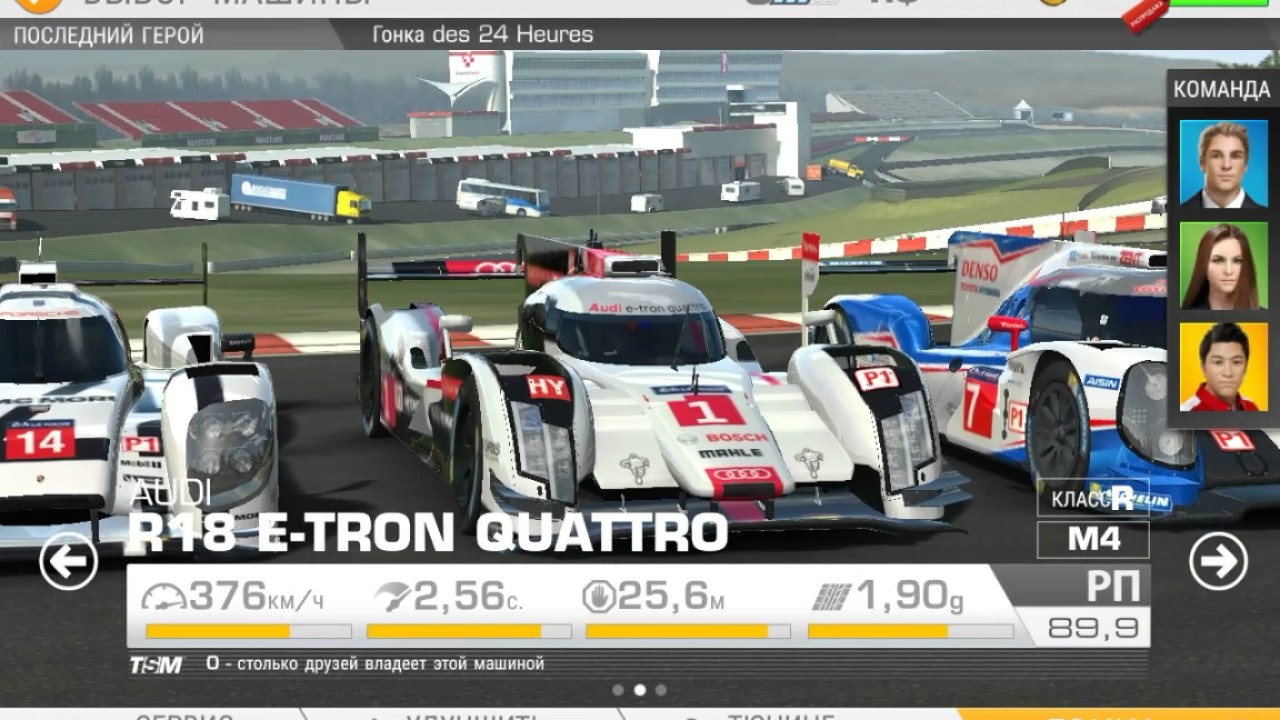Click the grip yellow progress bar
The image size is (1280, 720).
click(910, 632)
